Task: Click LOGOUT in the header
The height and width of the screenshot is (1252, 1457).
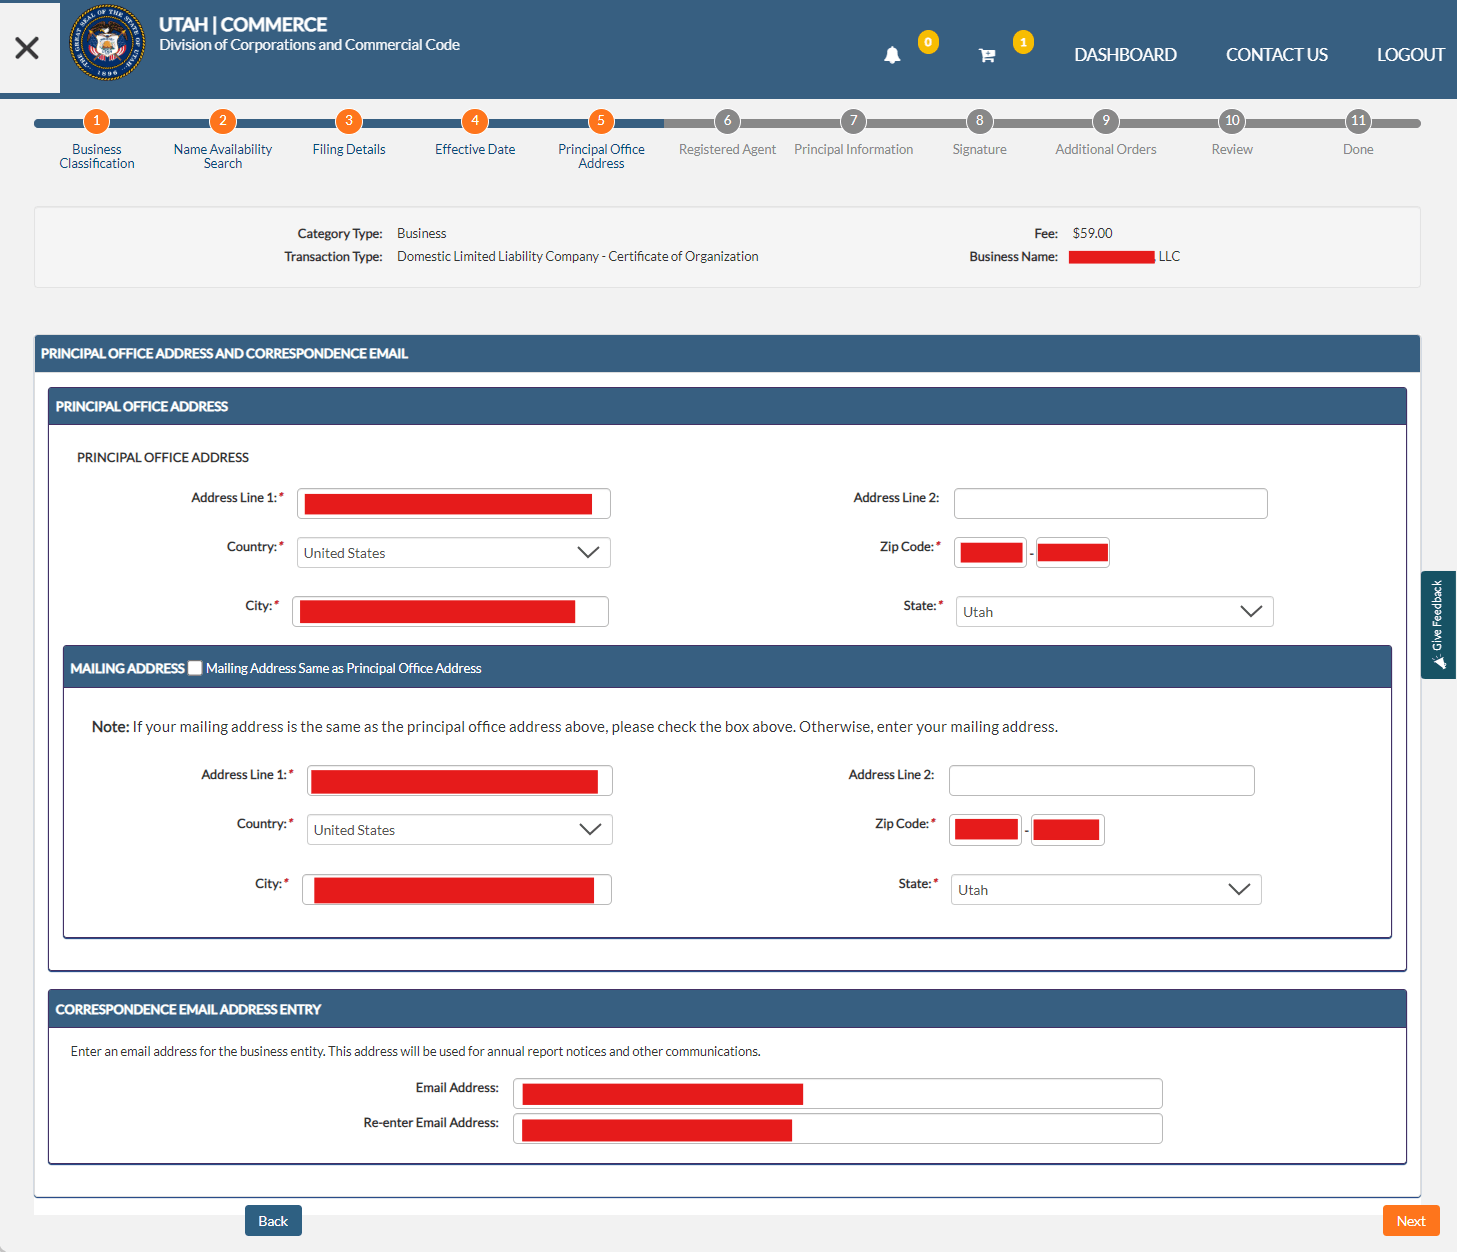Action: tap(1411, 55)
